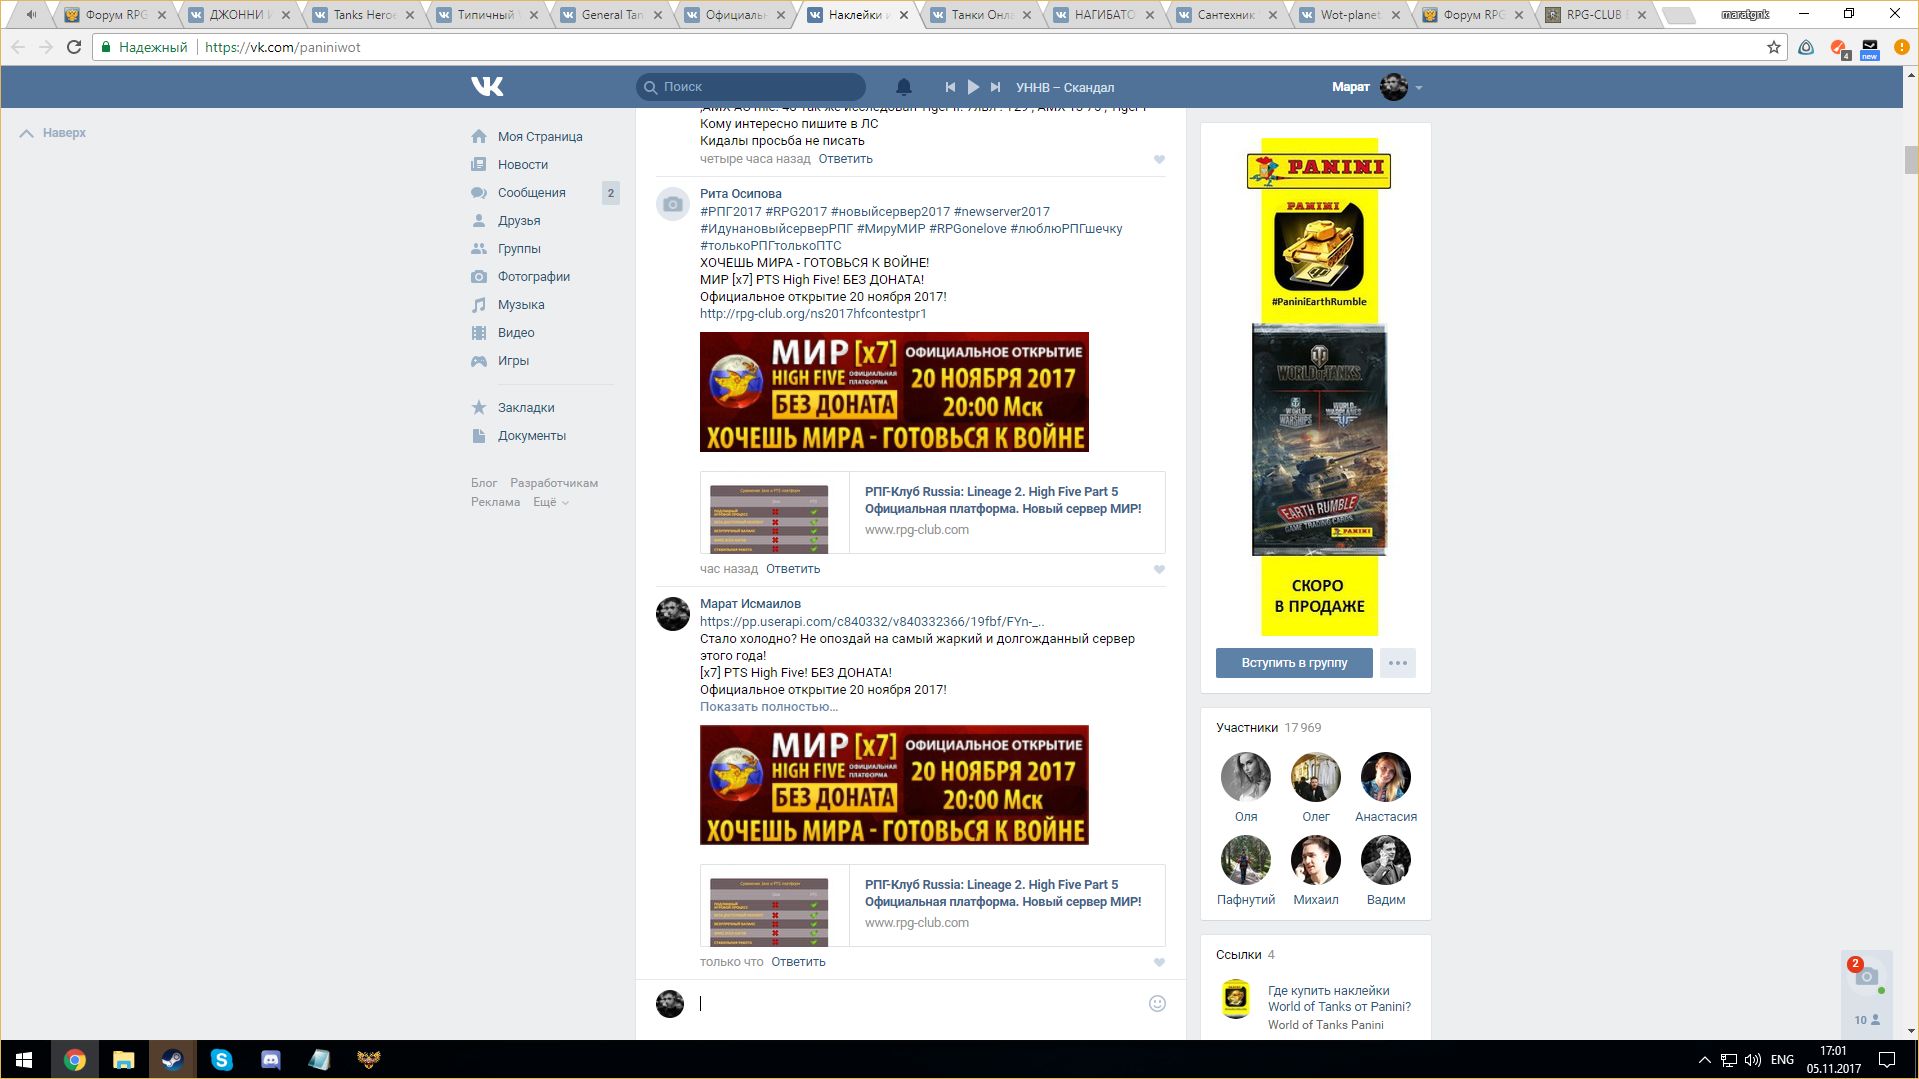Viewport: 1919px width, 1079px height.
Task: Click the people icon beside Группы
Action: click(x=479, y=248)
